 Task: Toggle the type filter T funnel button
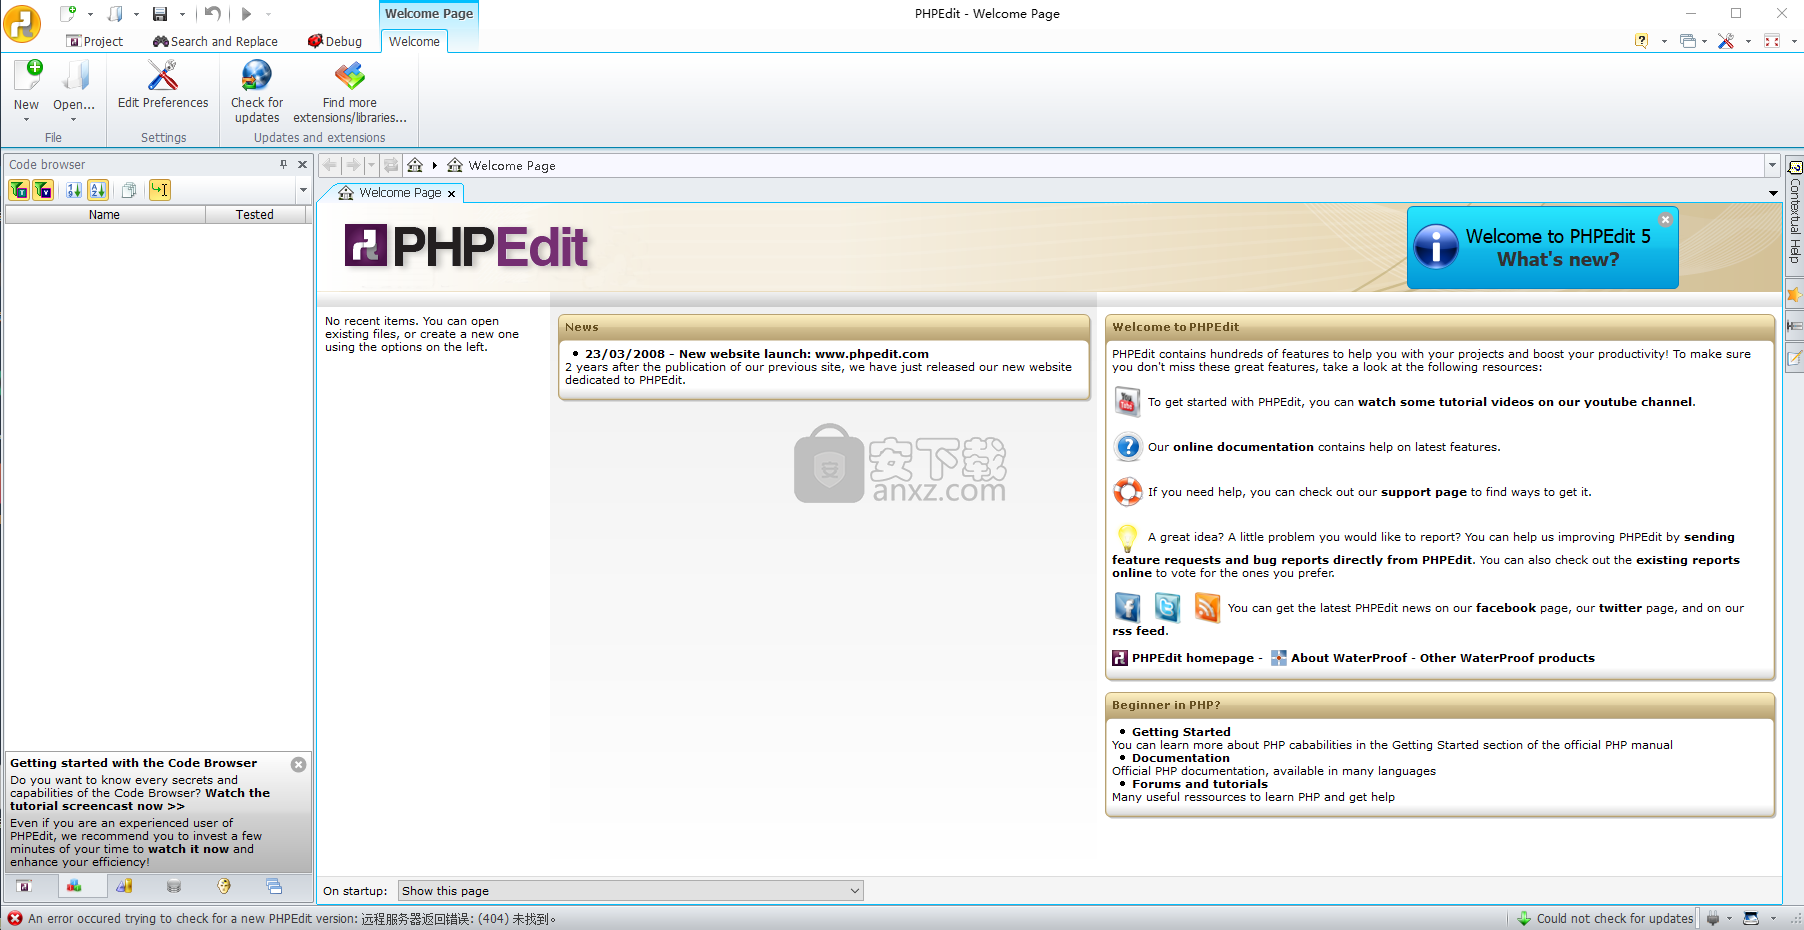point(19,190)
